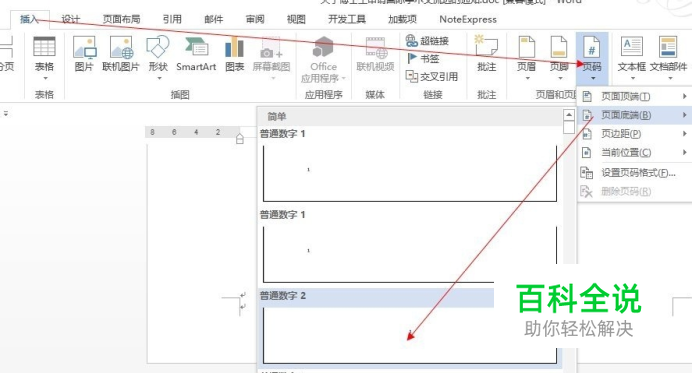692x373 pixels.
Task: Click the quick access toolbar customize arrow
Action: coord(6,113)
